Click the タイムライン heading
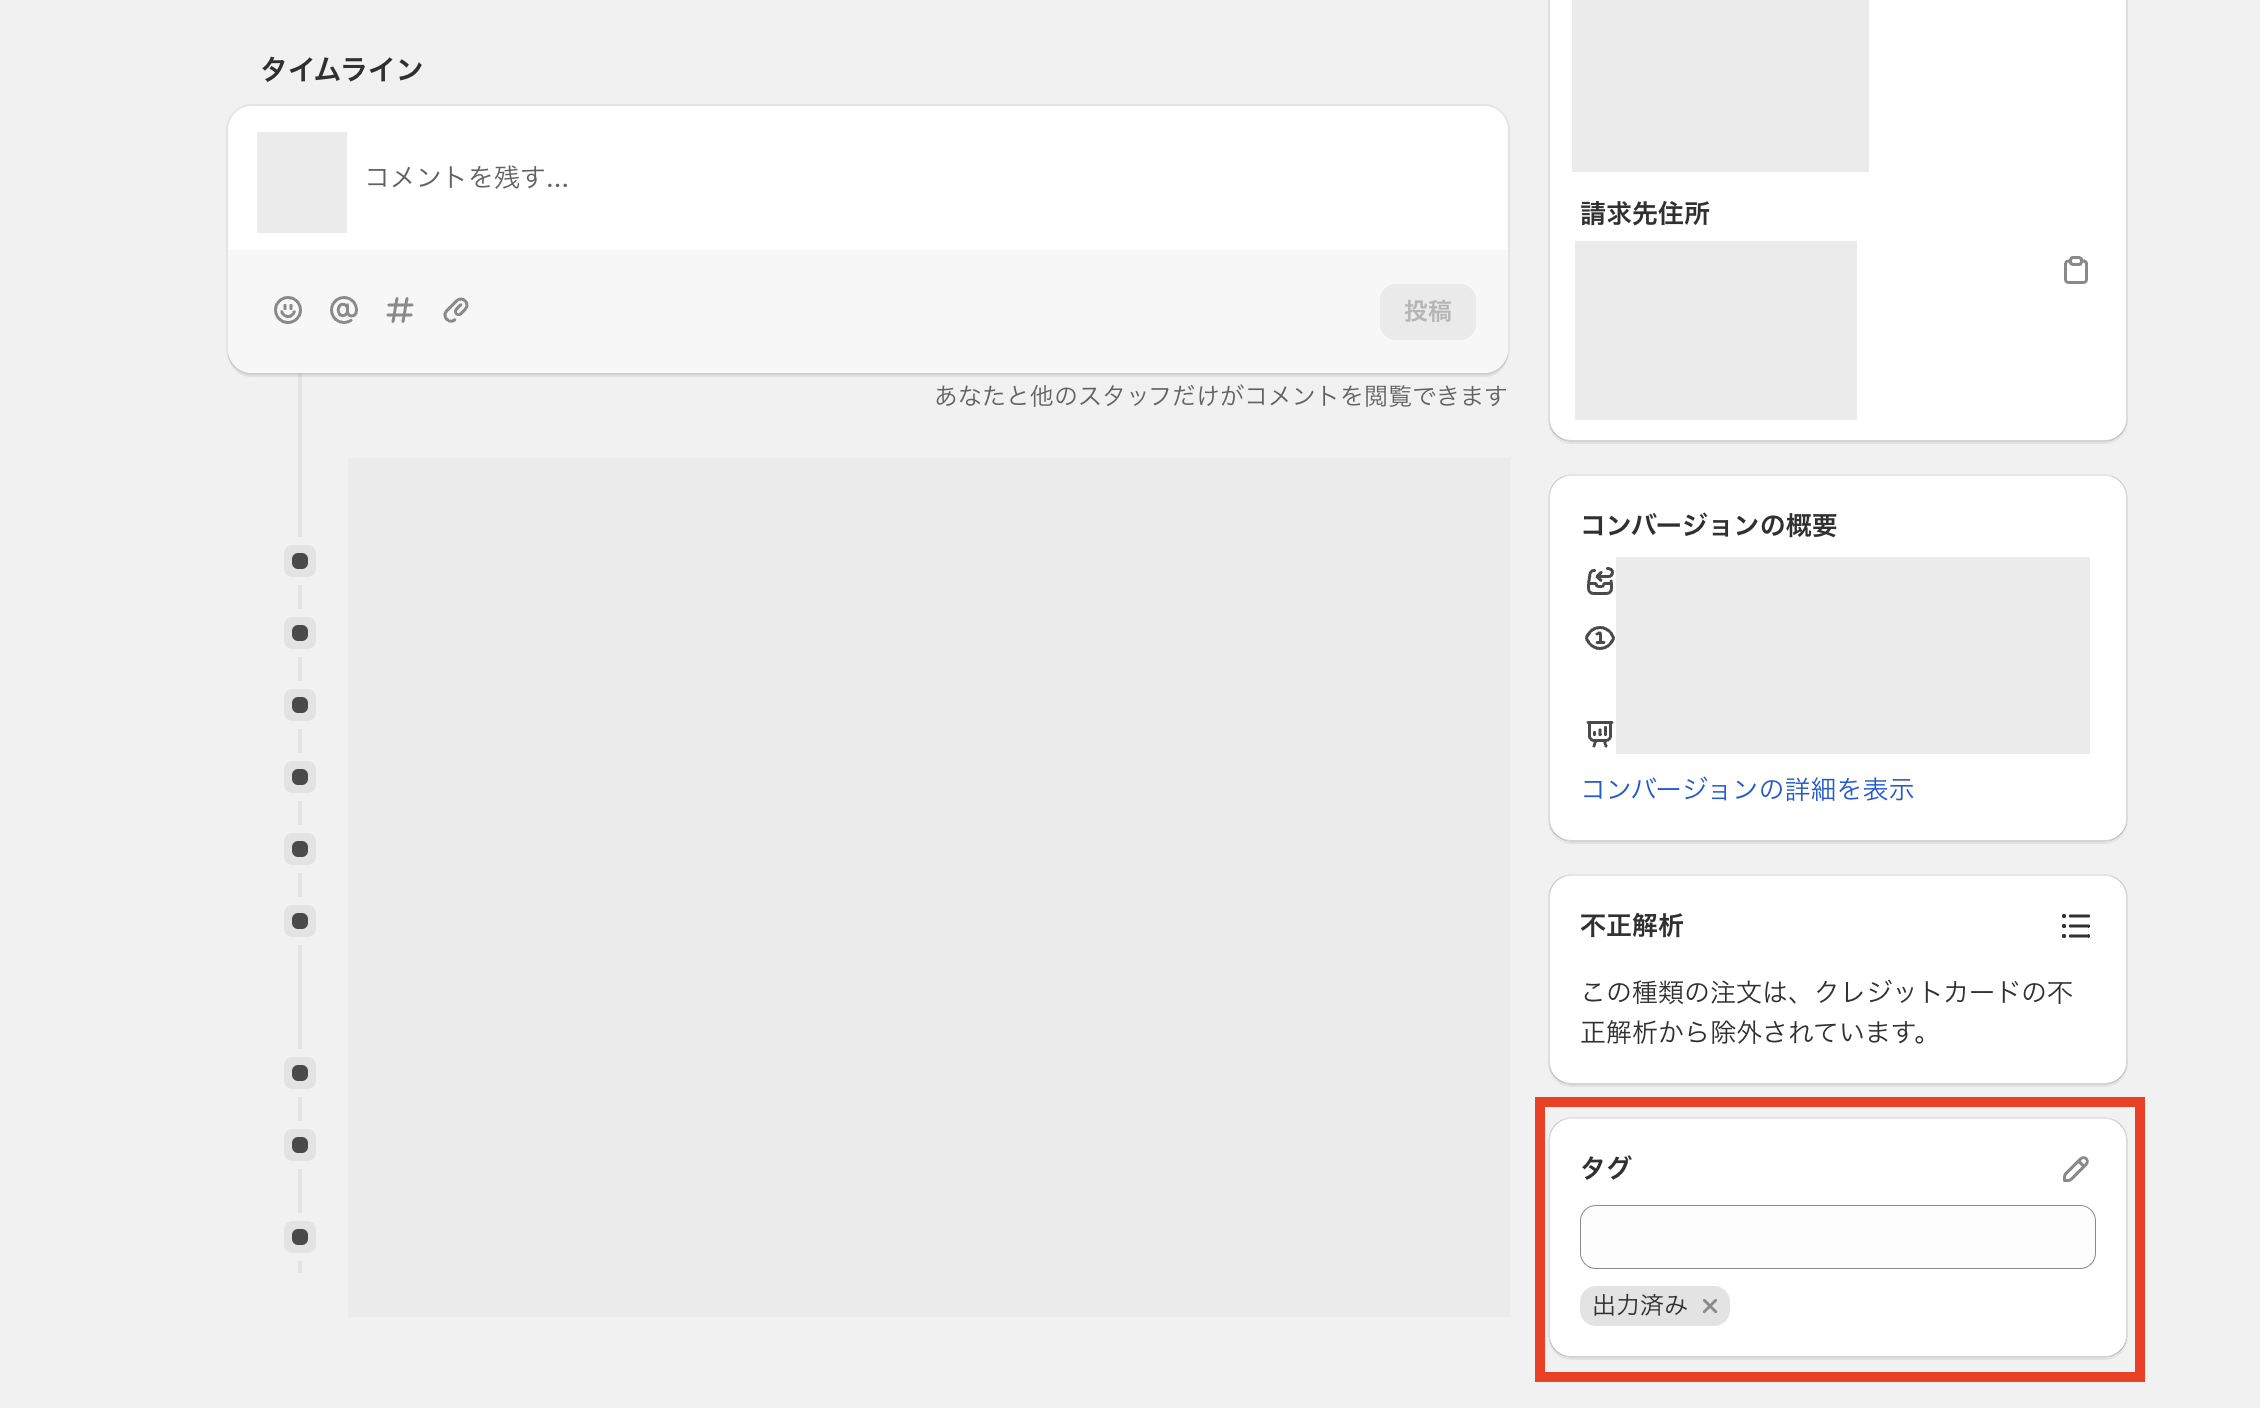This screenshot has height=1408, width=2260. click(x=342, y=69)
